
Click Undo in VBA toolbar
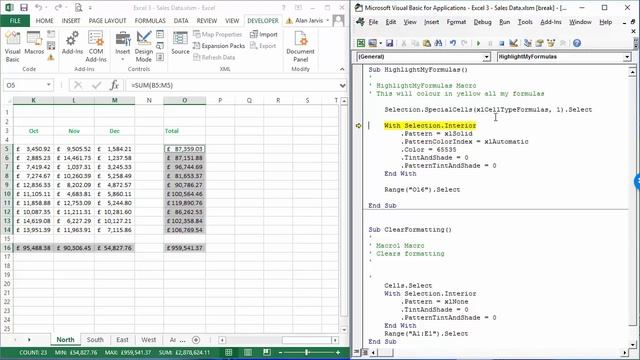[x=453, y=43]
